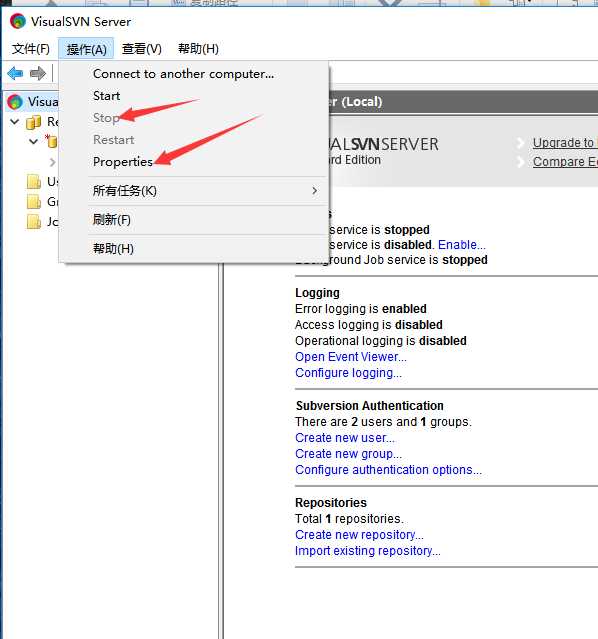Click the VisualSVN Server title bar logo icon
Viewport: 598px width, 639px height.
click(x=18, y=21)
